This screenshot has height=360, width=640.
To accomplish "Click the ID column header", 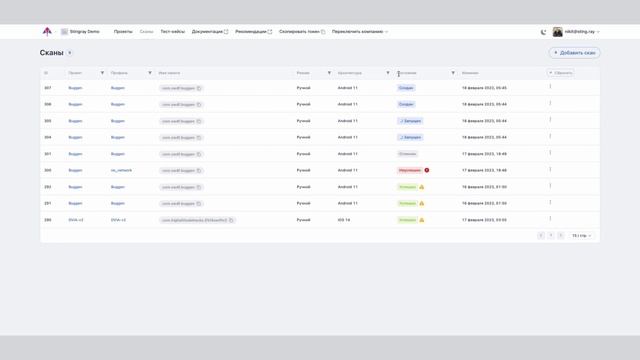I will point(46,73).
